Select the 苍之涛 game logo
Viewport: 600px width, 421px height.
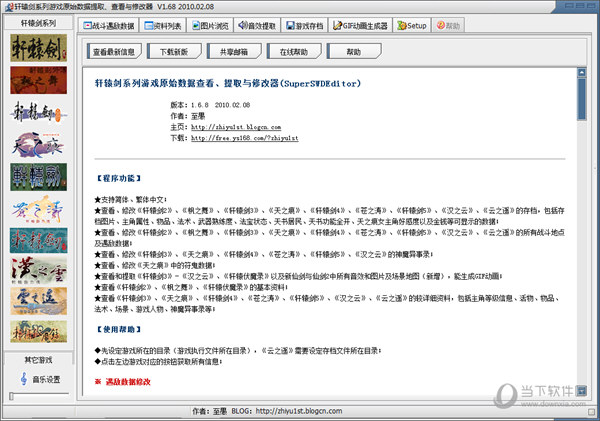(39, 209)
